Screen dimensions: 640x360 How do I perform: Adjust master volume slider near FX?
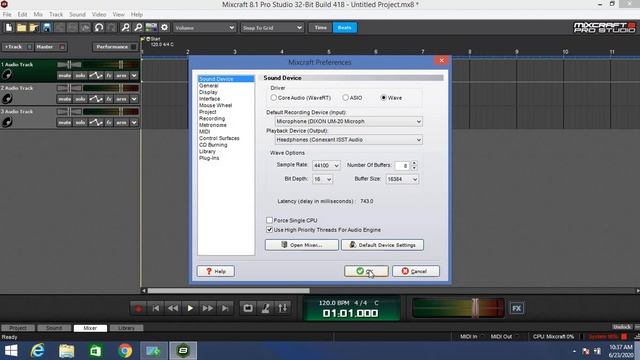(x=475, y=308)
